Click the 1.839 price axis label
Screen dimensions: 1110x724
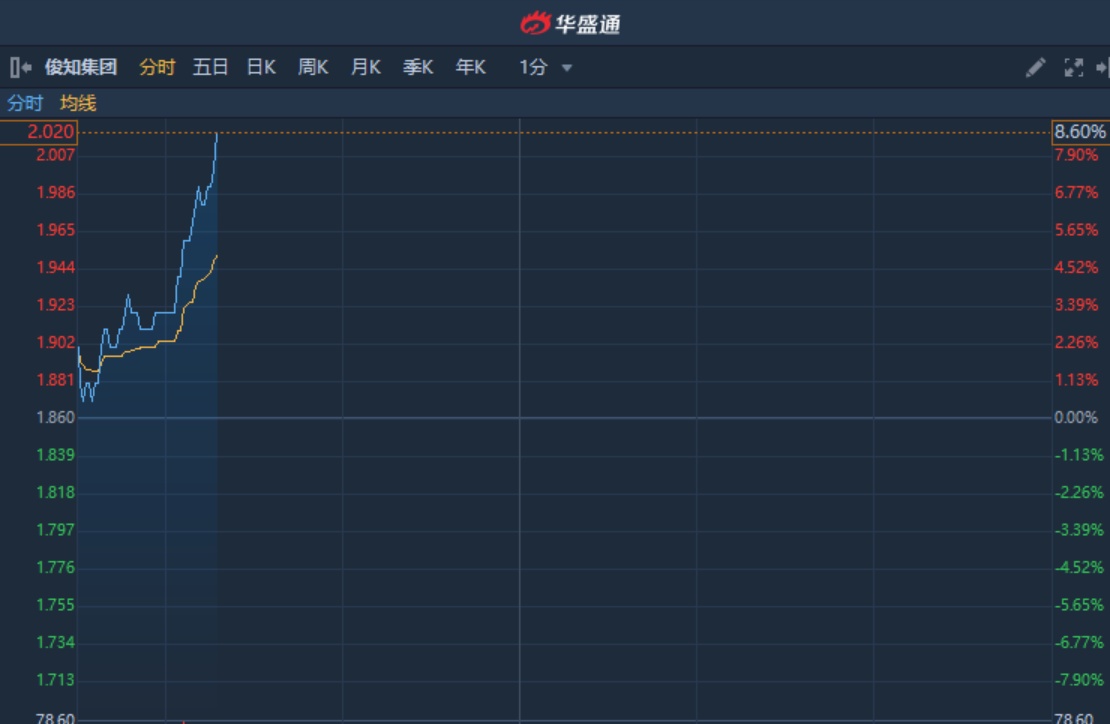tap(55, 455)
